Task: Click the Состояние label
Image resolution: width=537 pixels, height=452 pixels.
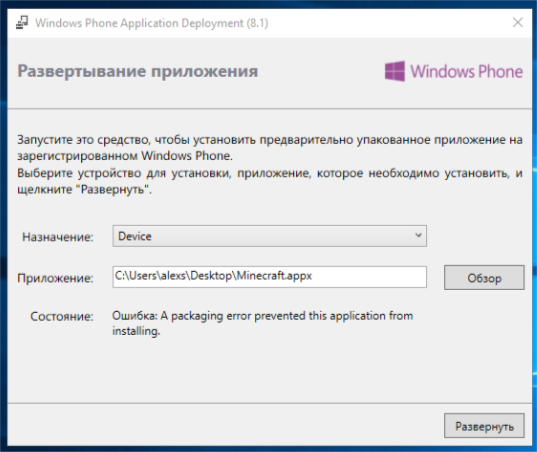Action: tap(62, 316)
